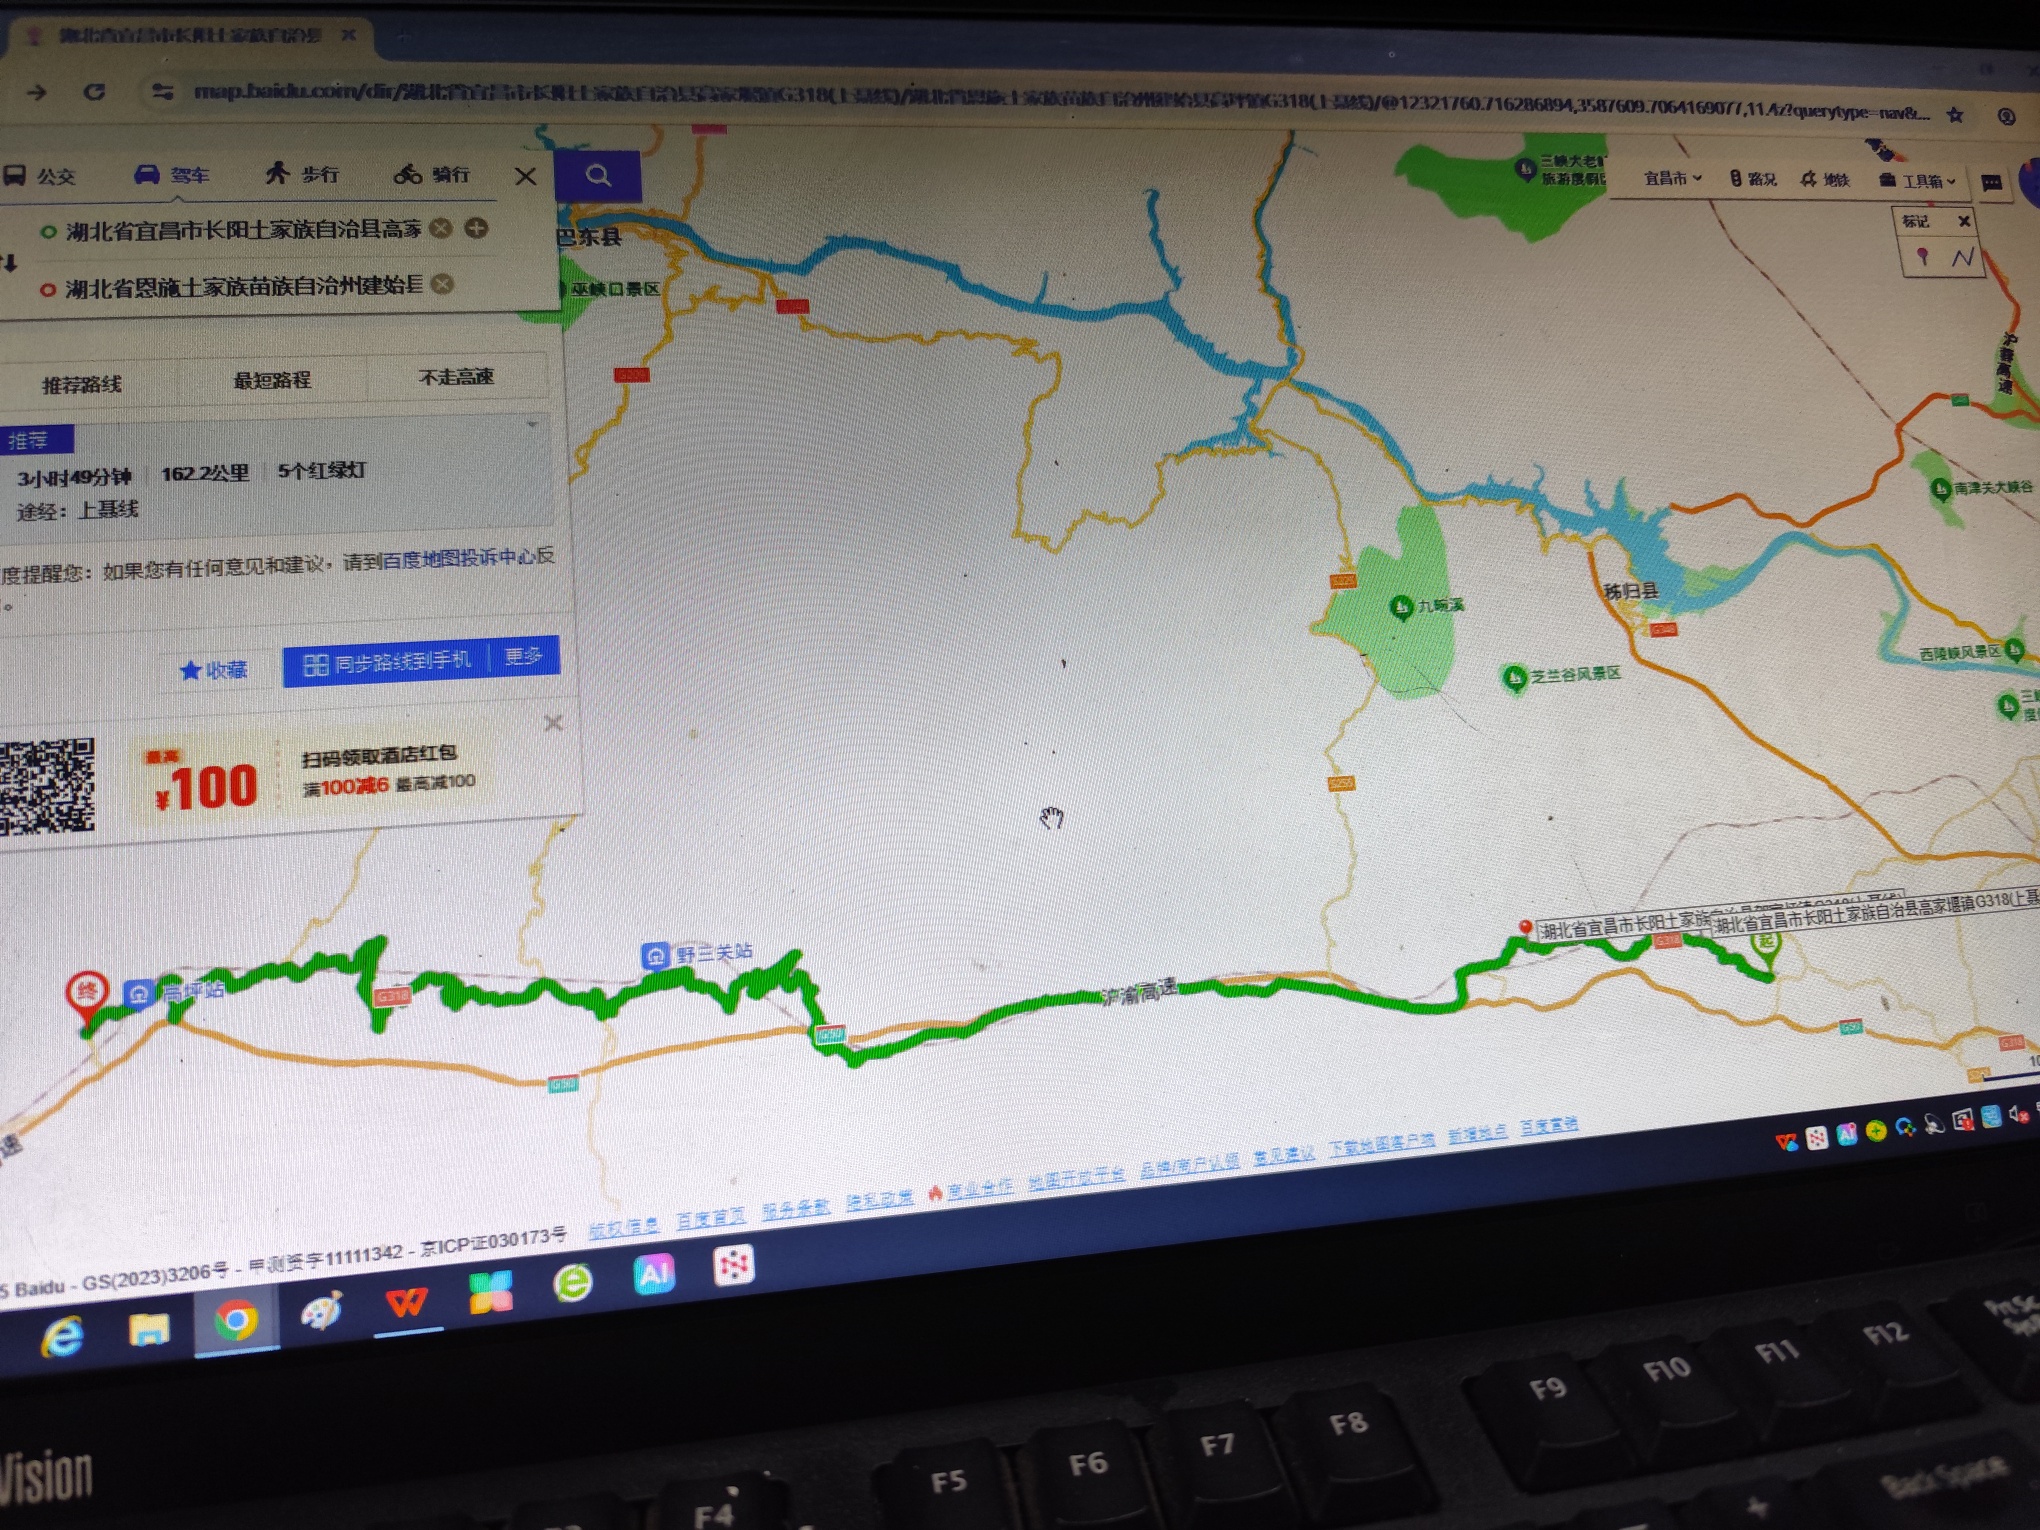Open the feedback message bubble icon
Screen dimensions: 2040x1530
1991,183
